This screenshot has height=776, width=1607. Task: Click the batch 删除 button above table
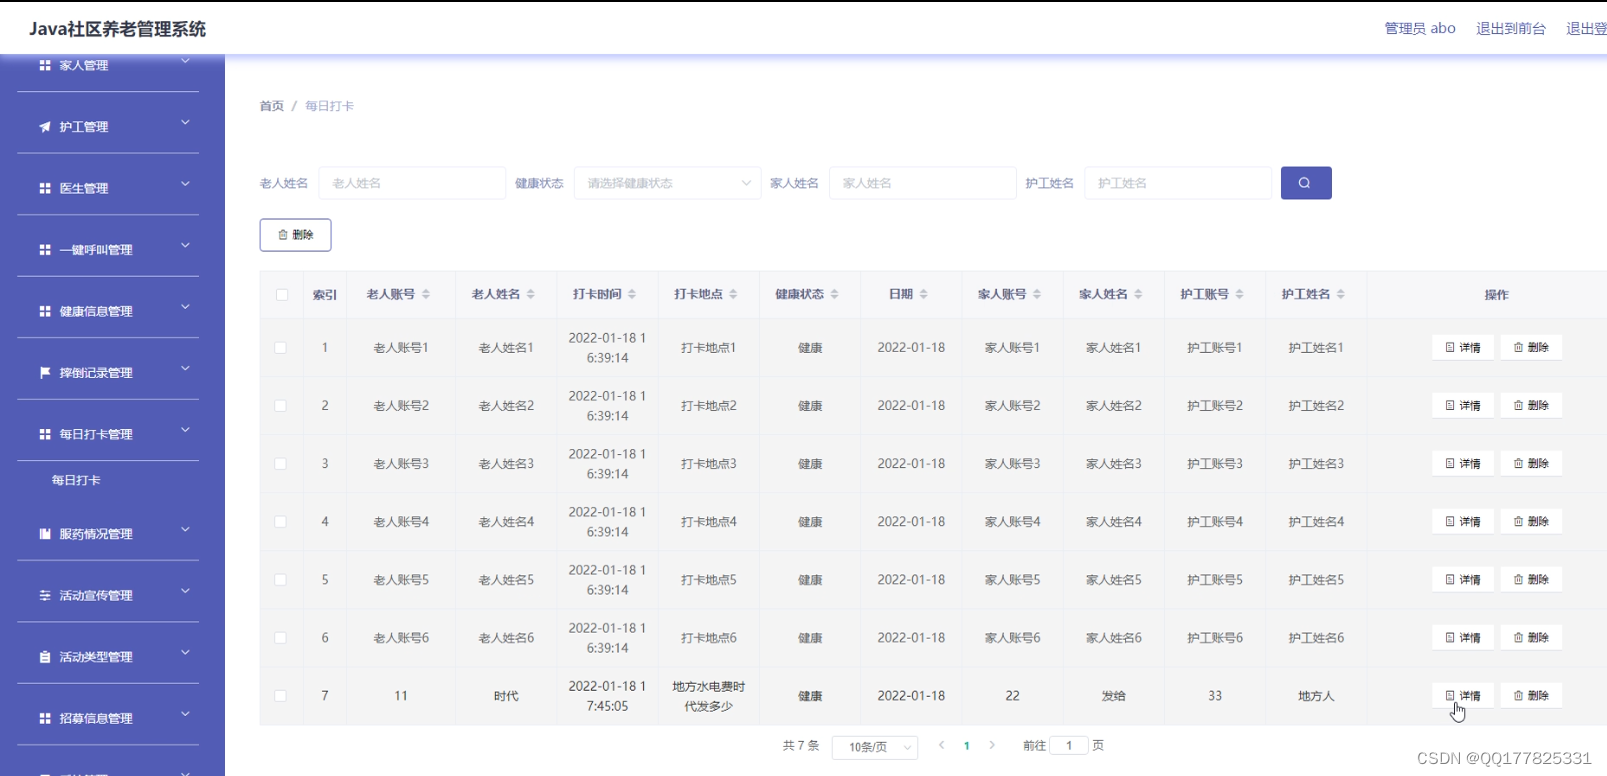tap(295, 235)
